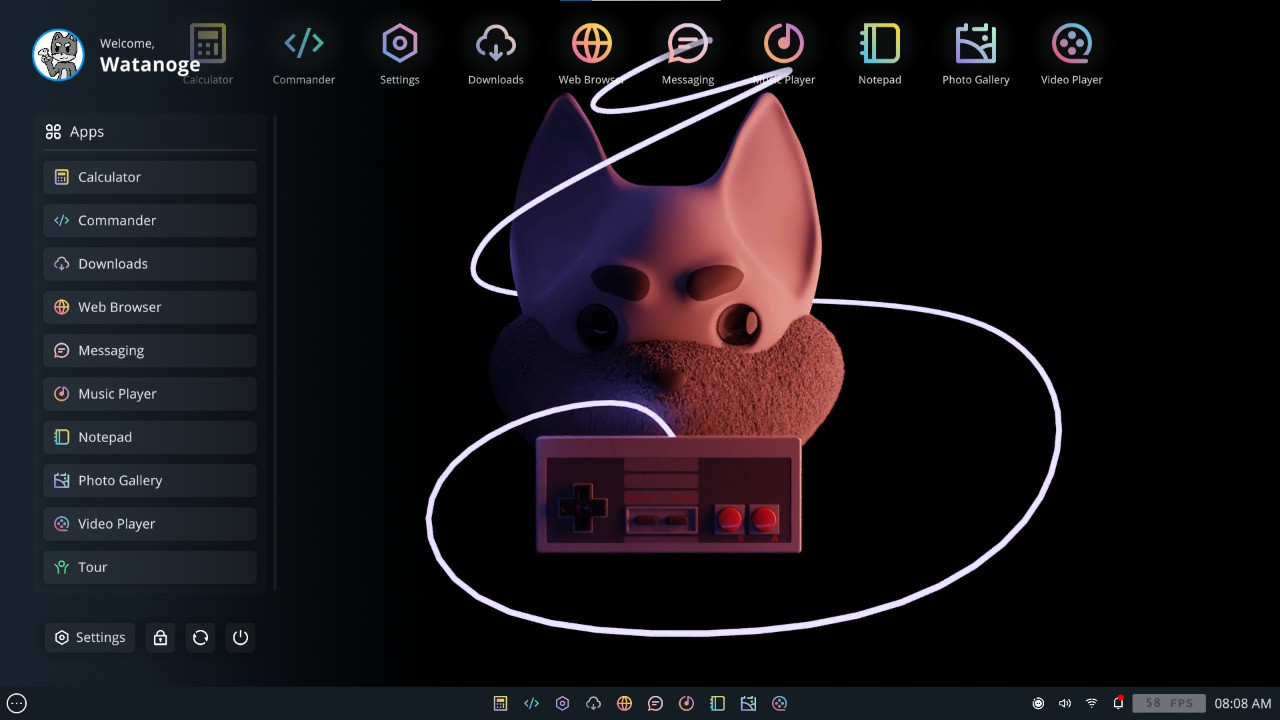Open the Calculator icon in the taskbar
The height and width of the screenshot is (720, 1280).
pyautogui.click(x=500, y=703)
